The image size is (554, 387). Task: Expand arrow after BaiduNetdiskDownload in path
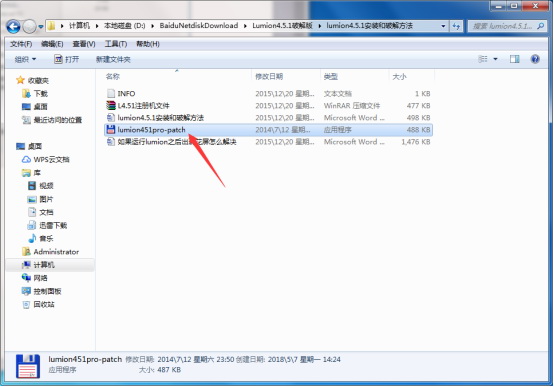[245, 26]
